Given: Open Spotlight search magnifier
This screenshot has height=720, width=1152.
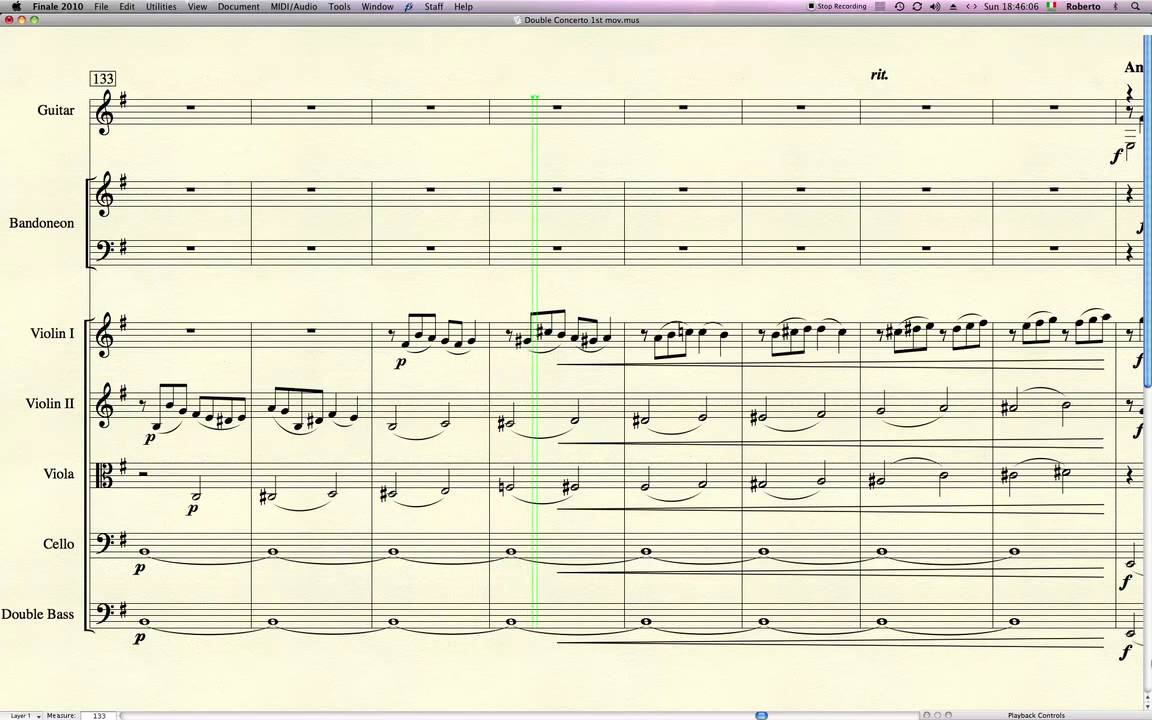Looking at the screenshot, I should click(1135, 7).
